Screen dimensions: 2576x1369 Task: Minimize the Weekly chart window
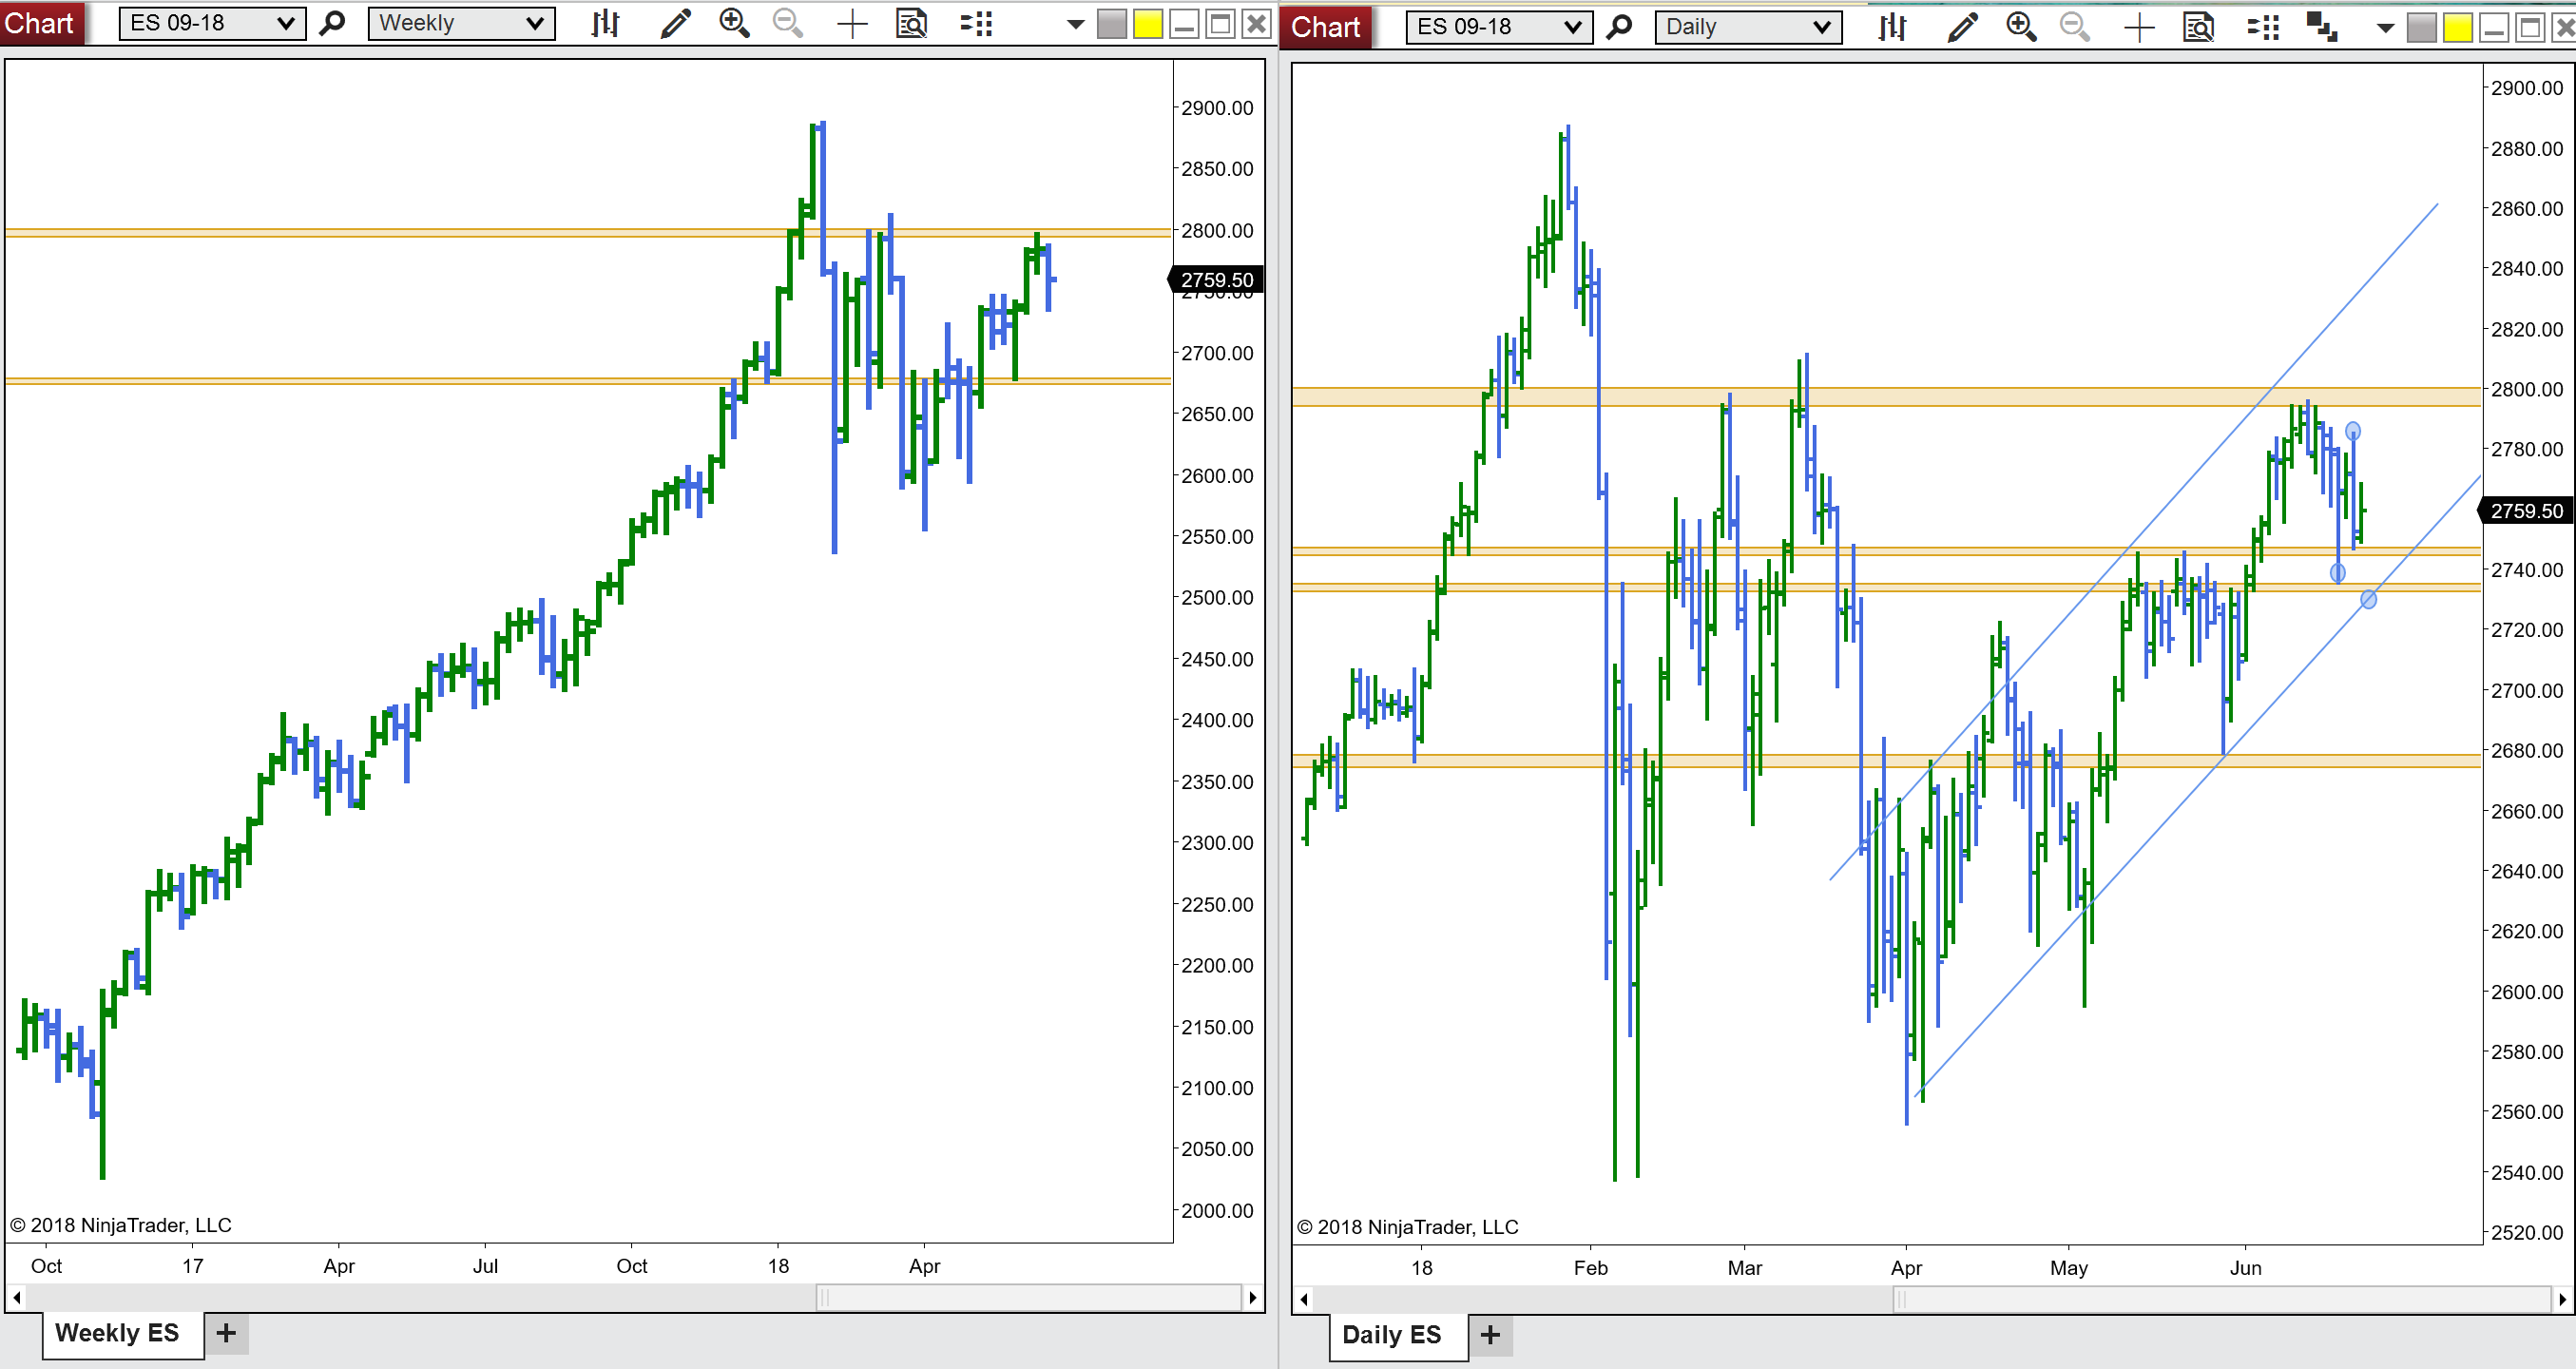[1184, 24]
